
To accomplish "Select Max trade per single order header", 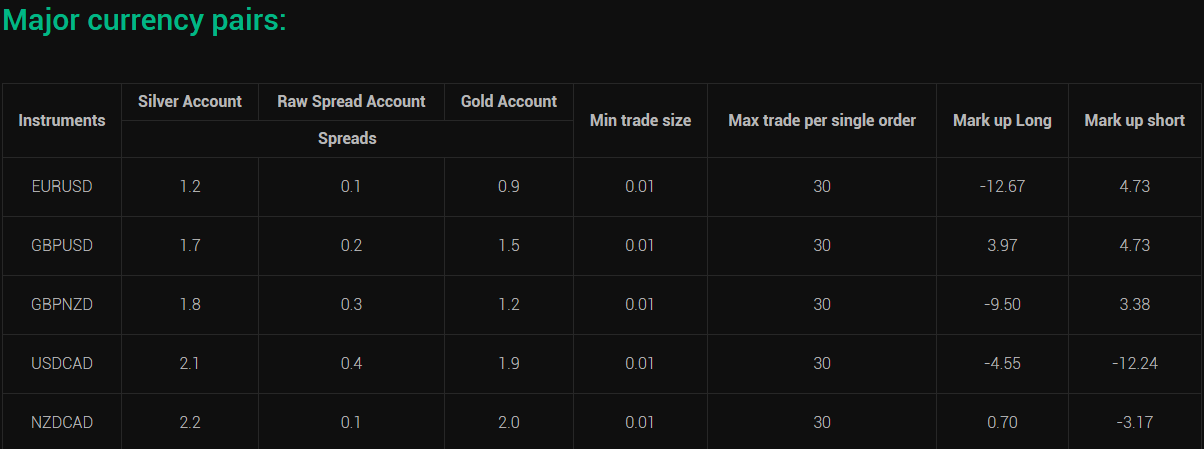I will click(x=822, y=120).
